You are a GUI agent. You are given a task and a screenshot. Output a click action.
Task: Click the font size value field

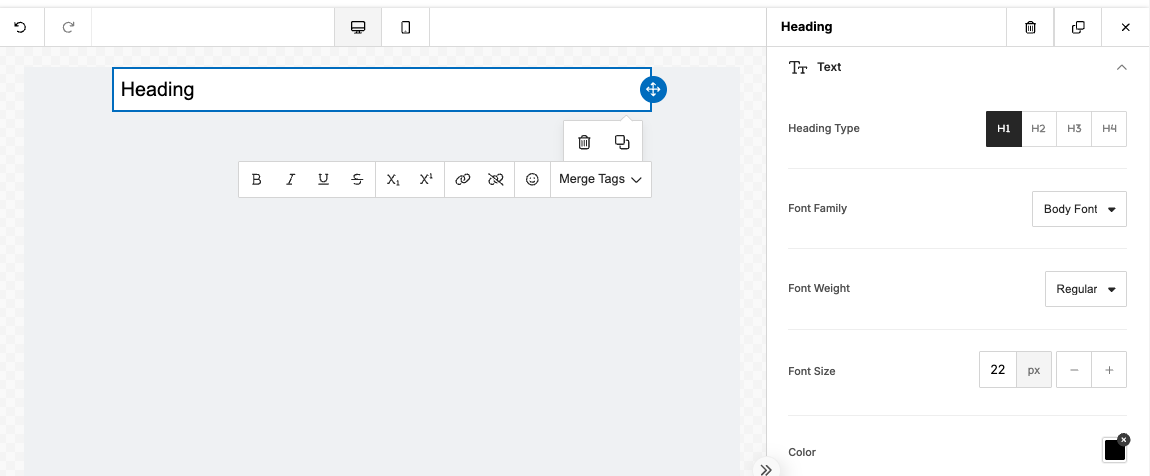(x=997, y=370)
